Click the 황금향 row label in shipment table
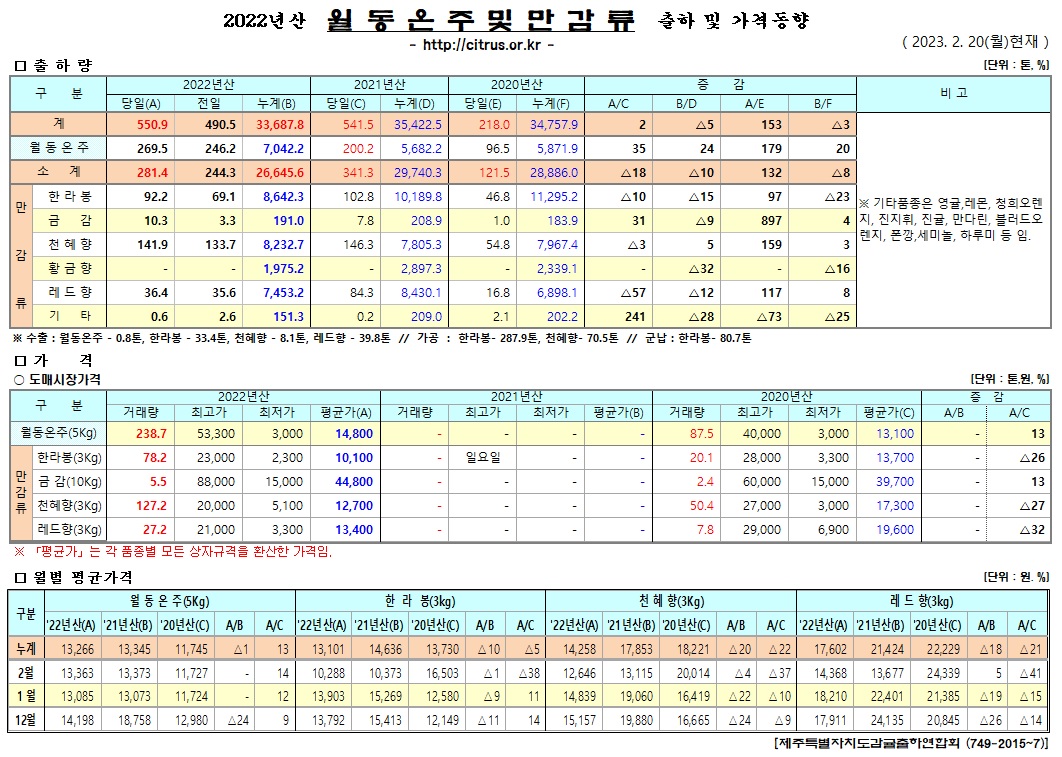Screen dimensions: 1062x757 click(x=71, y=267)
